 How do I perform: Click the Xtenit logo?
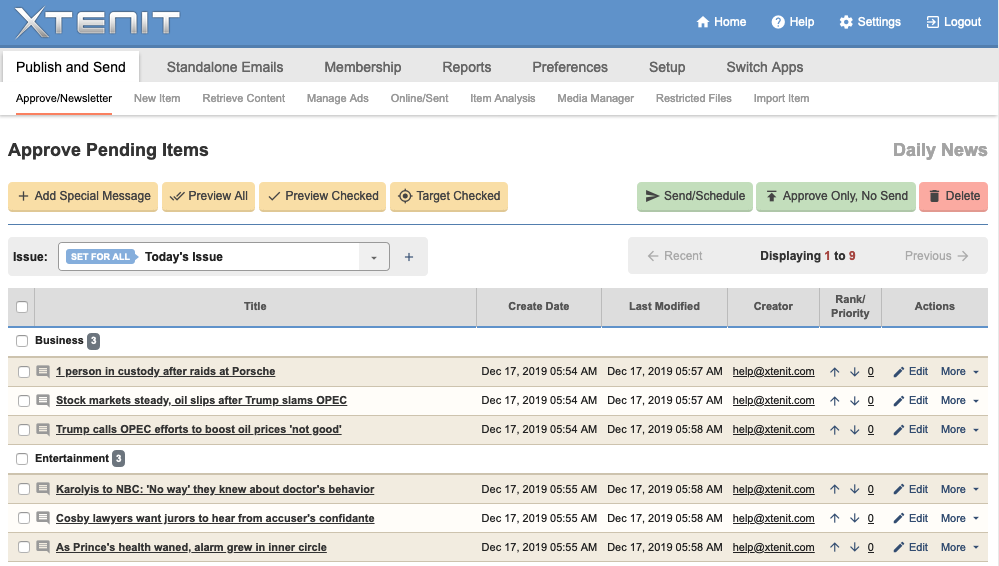pyautogui.click(x=97, y=24)
